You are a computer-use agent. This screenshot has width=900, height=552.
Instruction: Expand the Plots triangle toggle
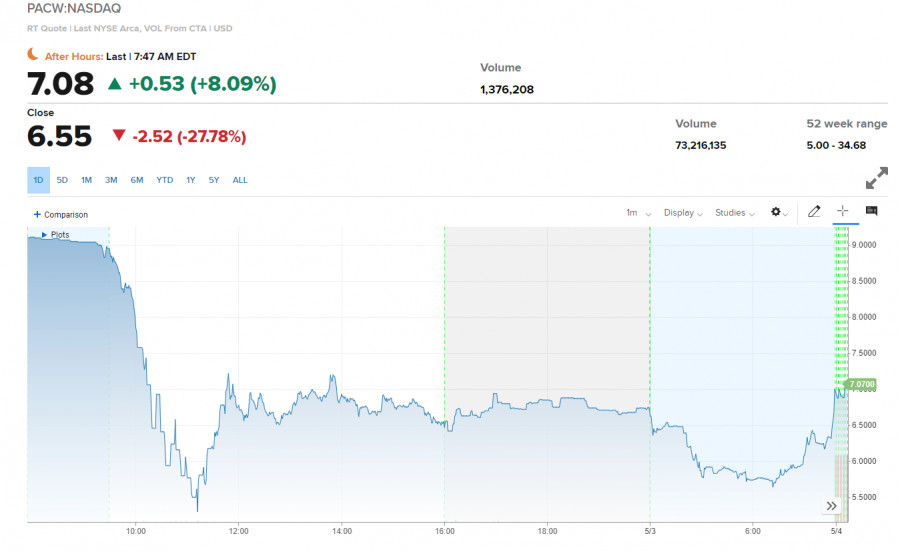coord(44,234)
